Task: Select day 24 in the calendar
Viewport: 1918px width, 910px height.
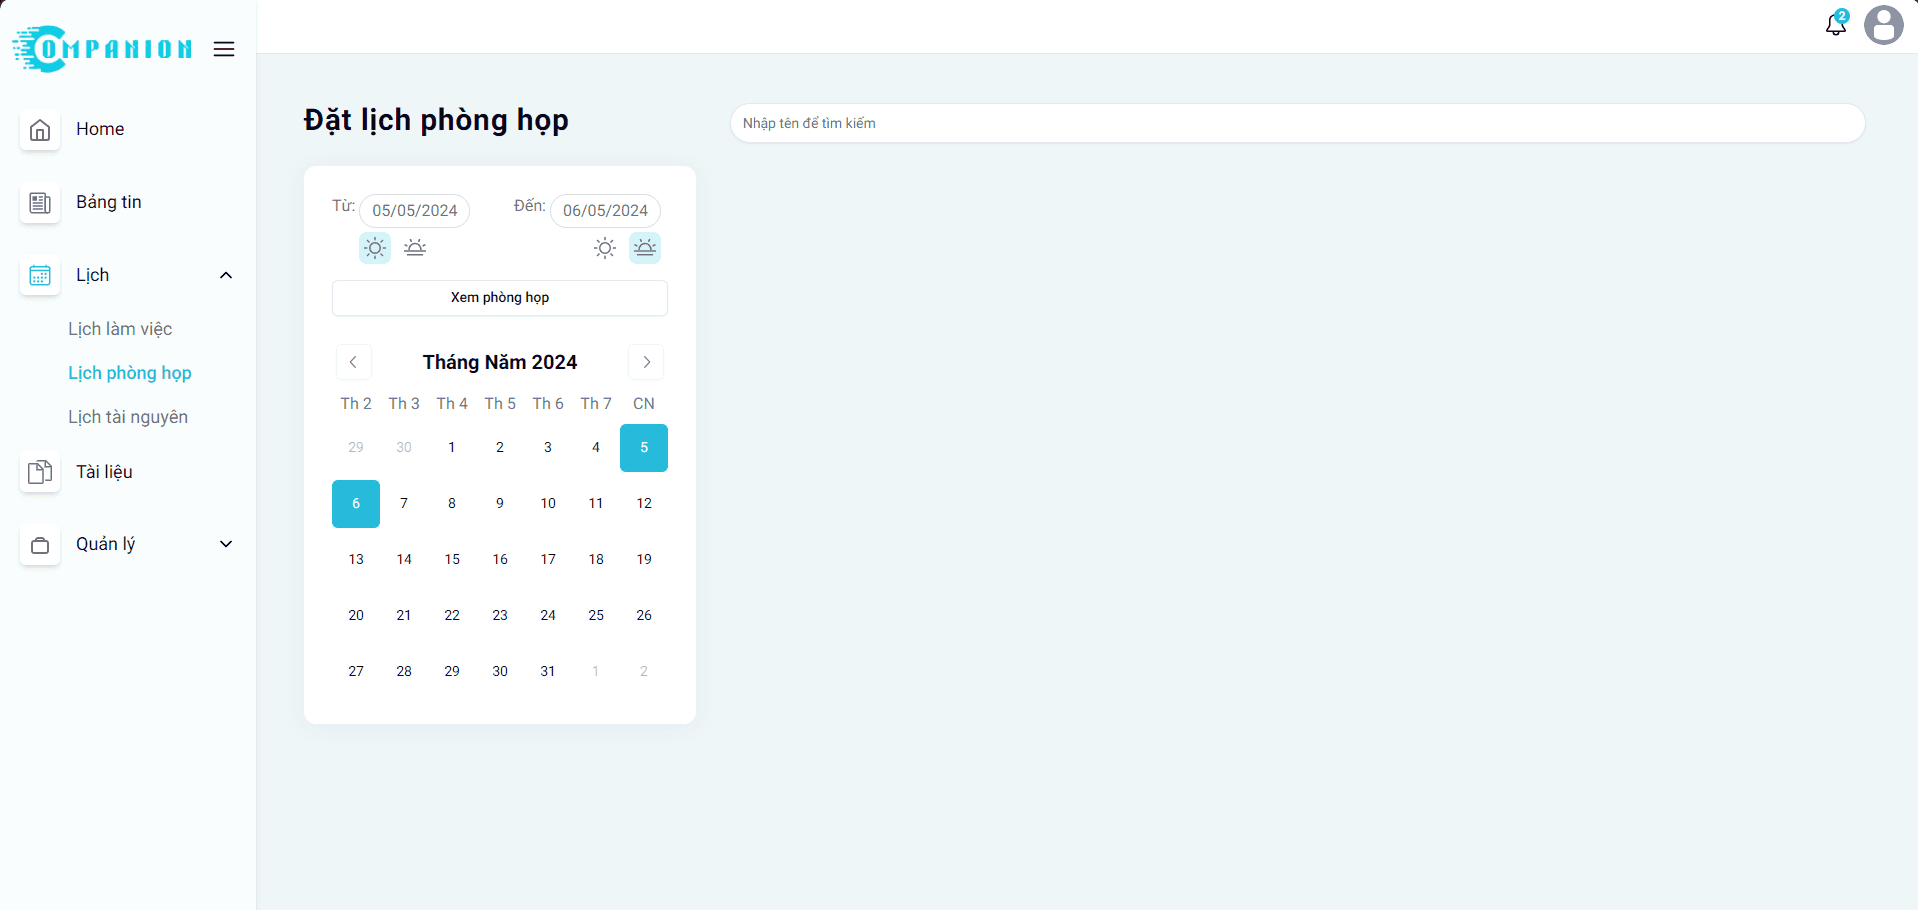Action: pos(548,616)
